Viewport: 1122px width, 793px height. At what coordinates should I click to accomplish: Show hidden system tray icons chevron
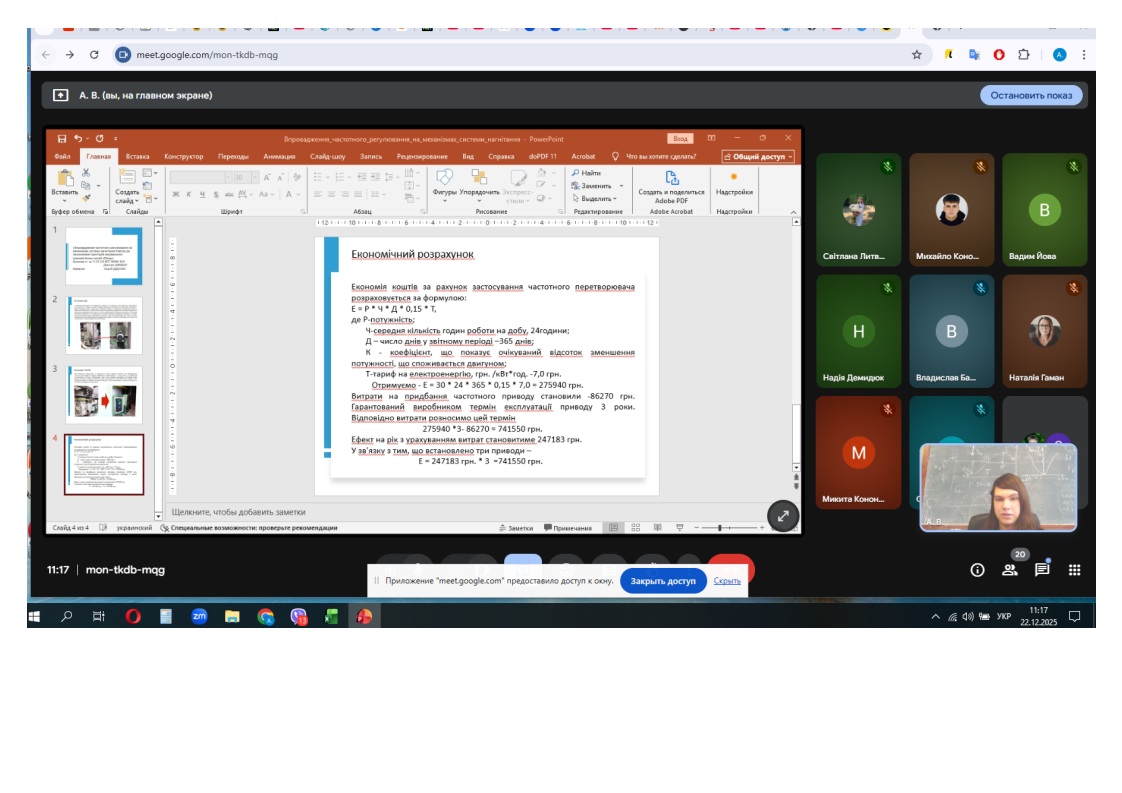935,616
